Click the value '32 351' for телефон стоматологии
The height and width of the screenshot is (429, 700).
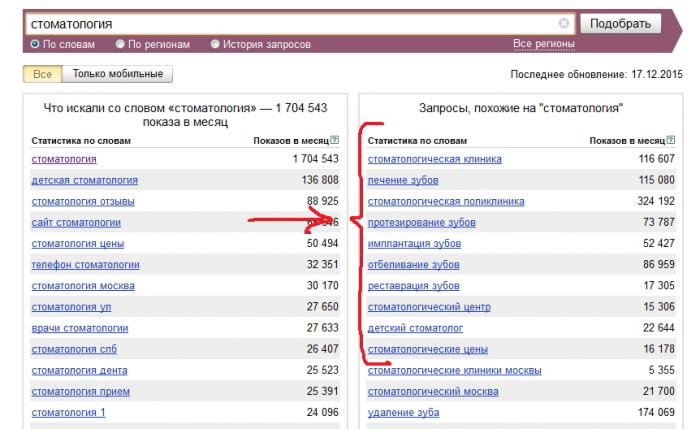pyautogui.click(x=322, y=264)
